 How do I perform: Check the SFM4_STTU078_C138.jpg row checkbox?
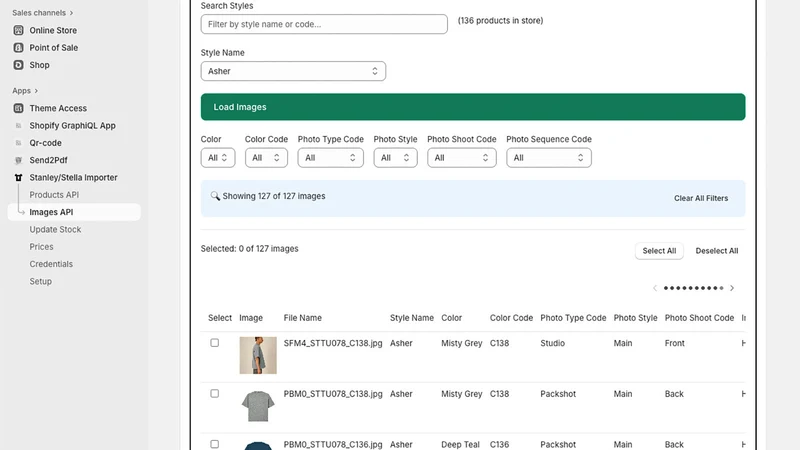tap(215, 343)
